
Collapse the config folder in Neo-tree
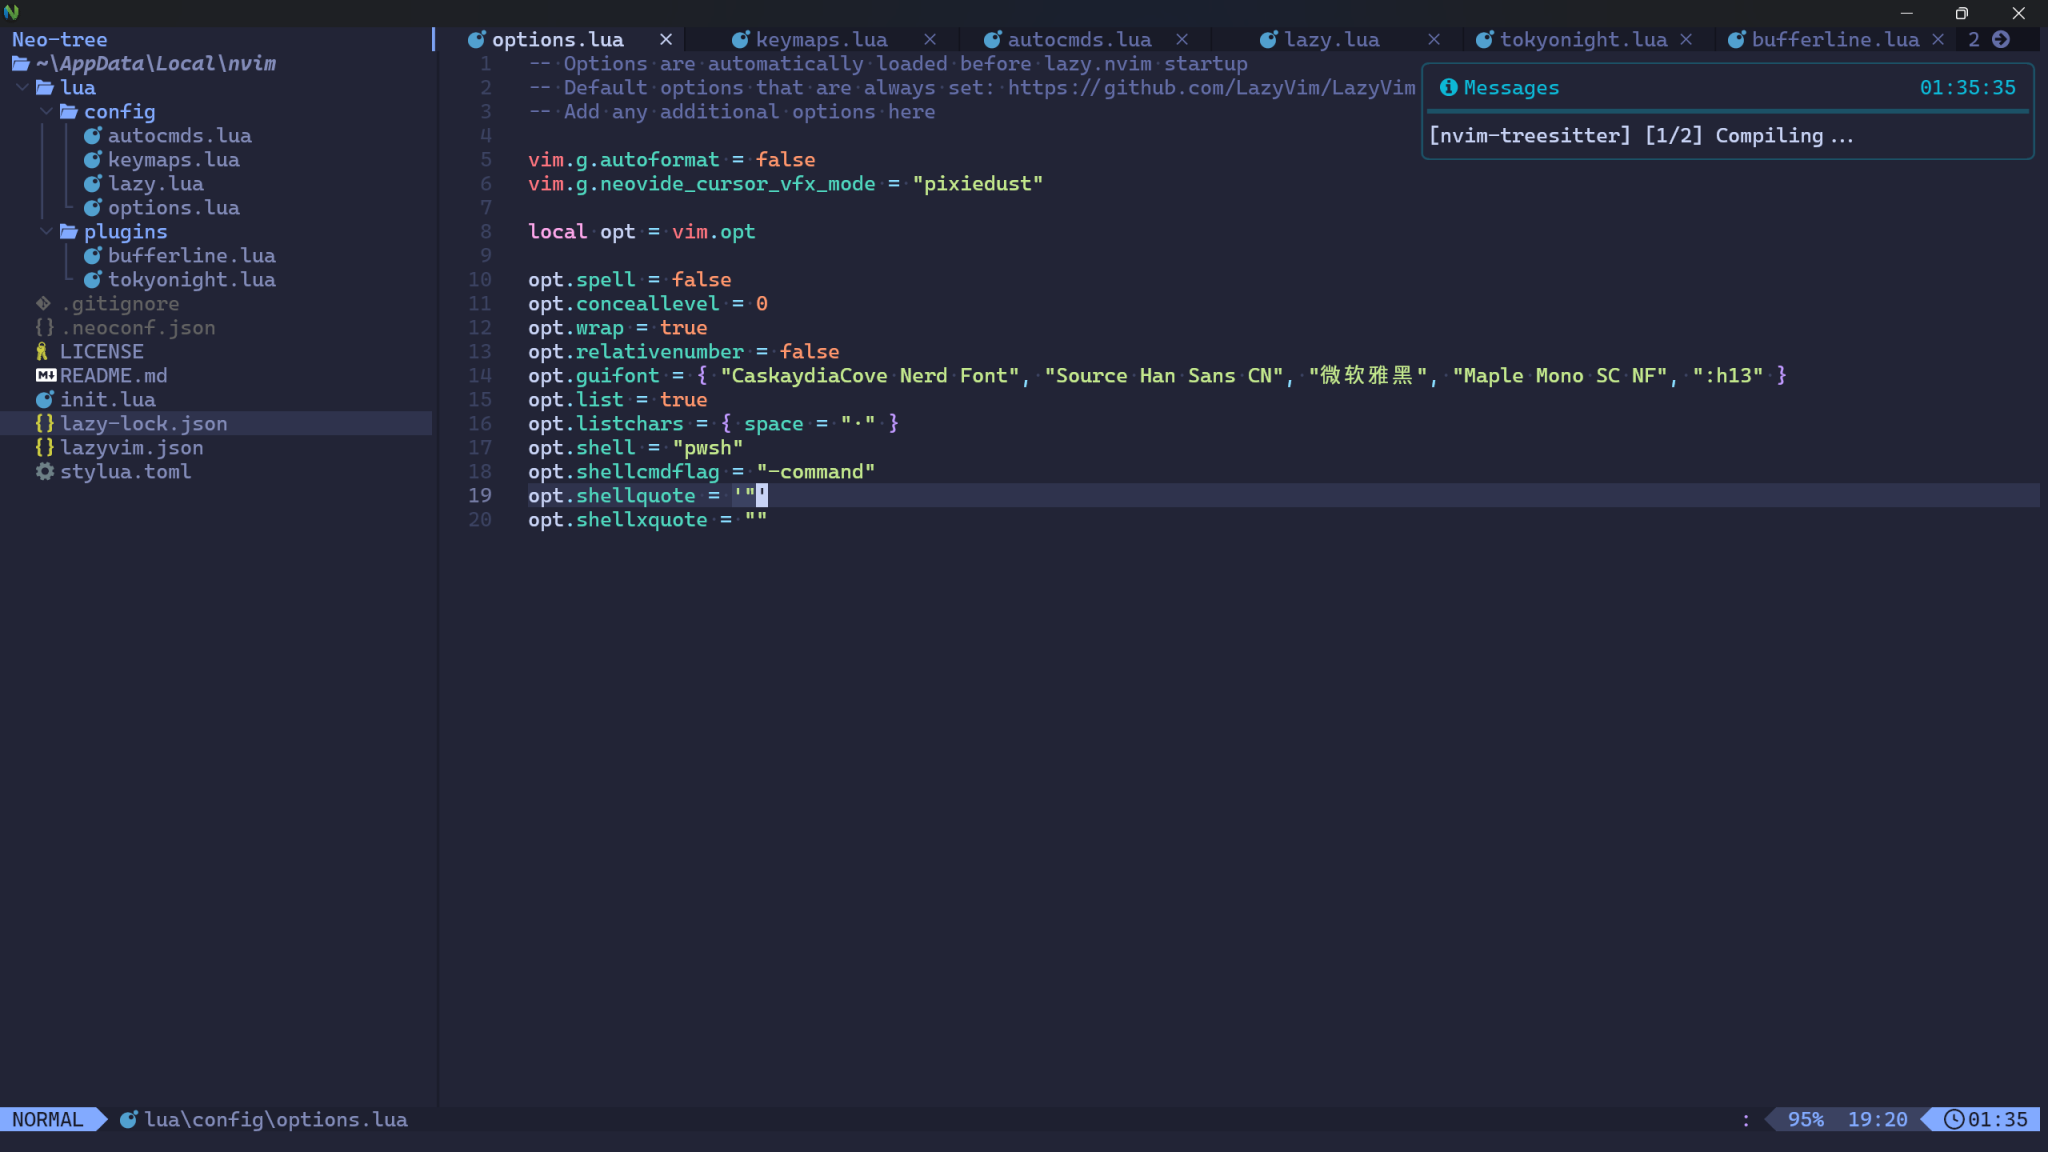coord(46,112)
